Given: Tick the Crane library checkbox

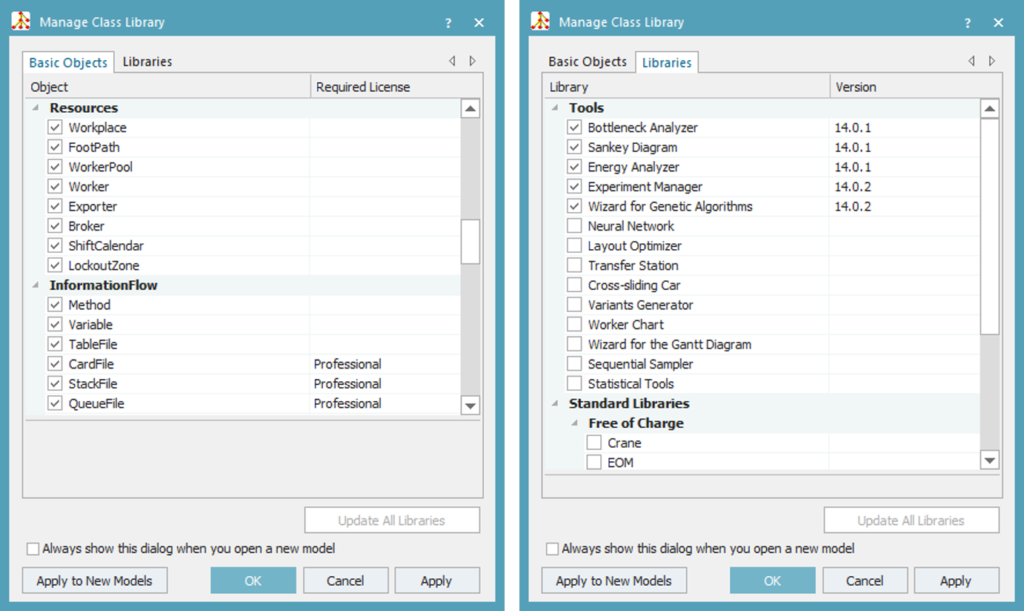Looking at the screenshot, I should coord(594,443).
